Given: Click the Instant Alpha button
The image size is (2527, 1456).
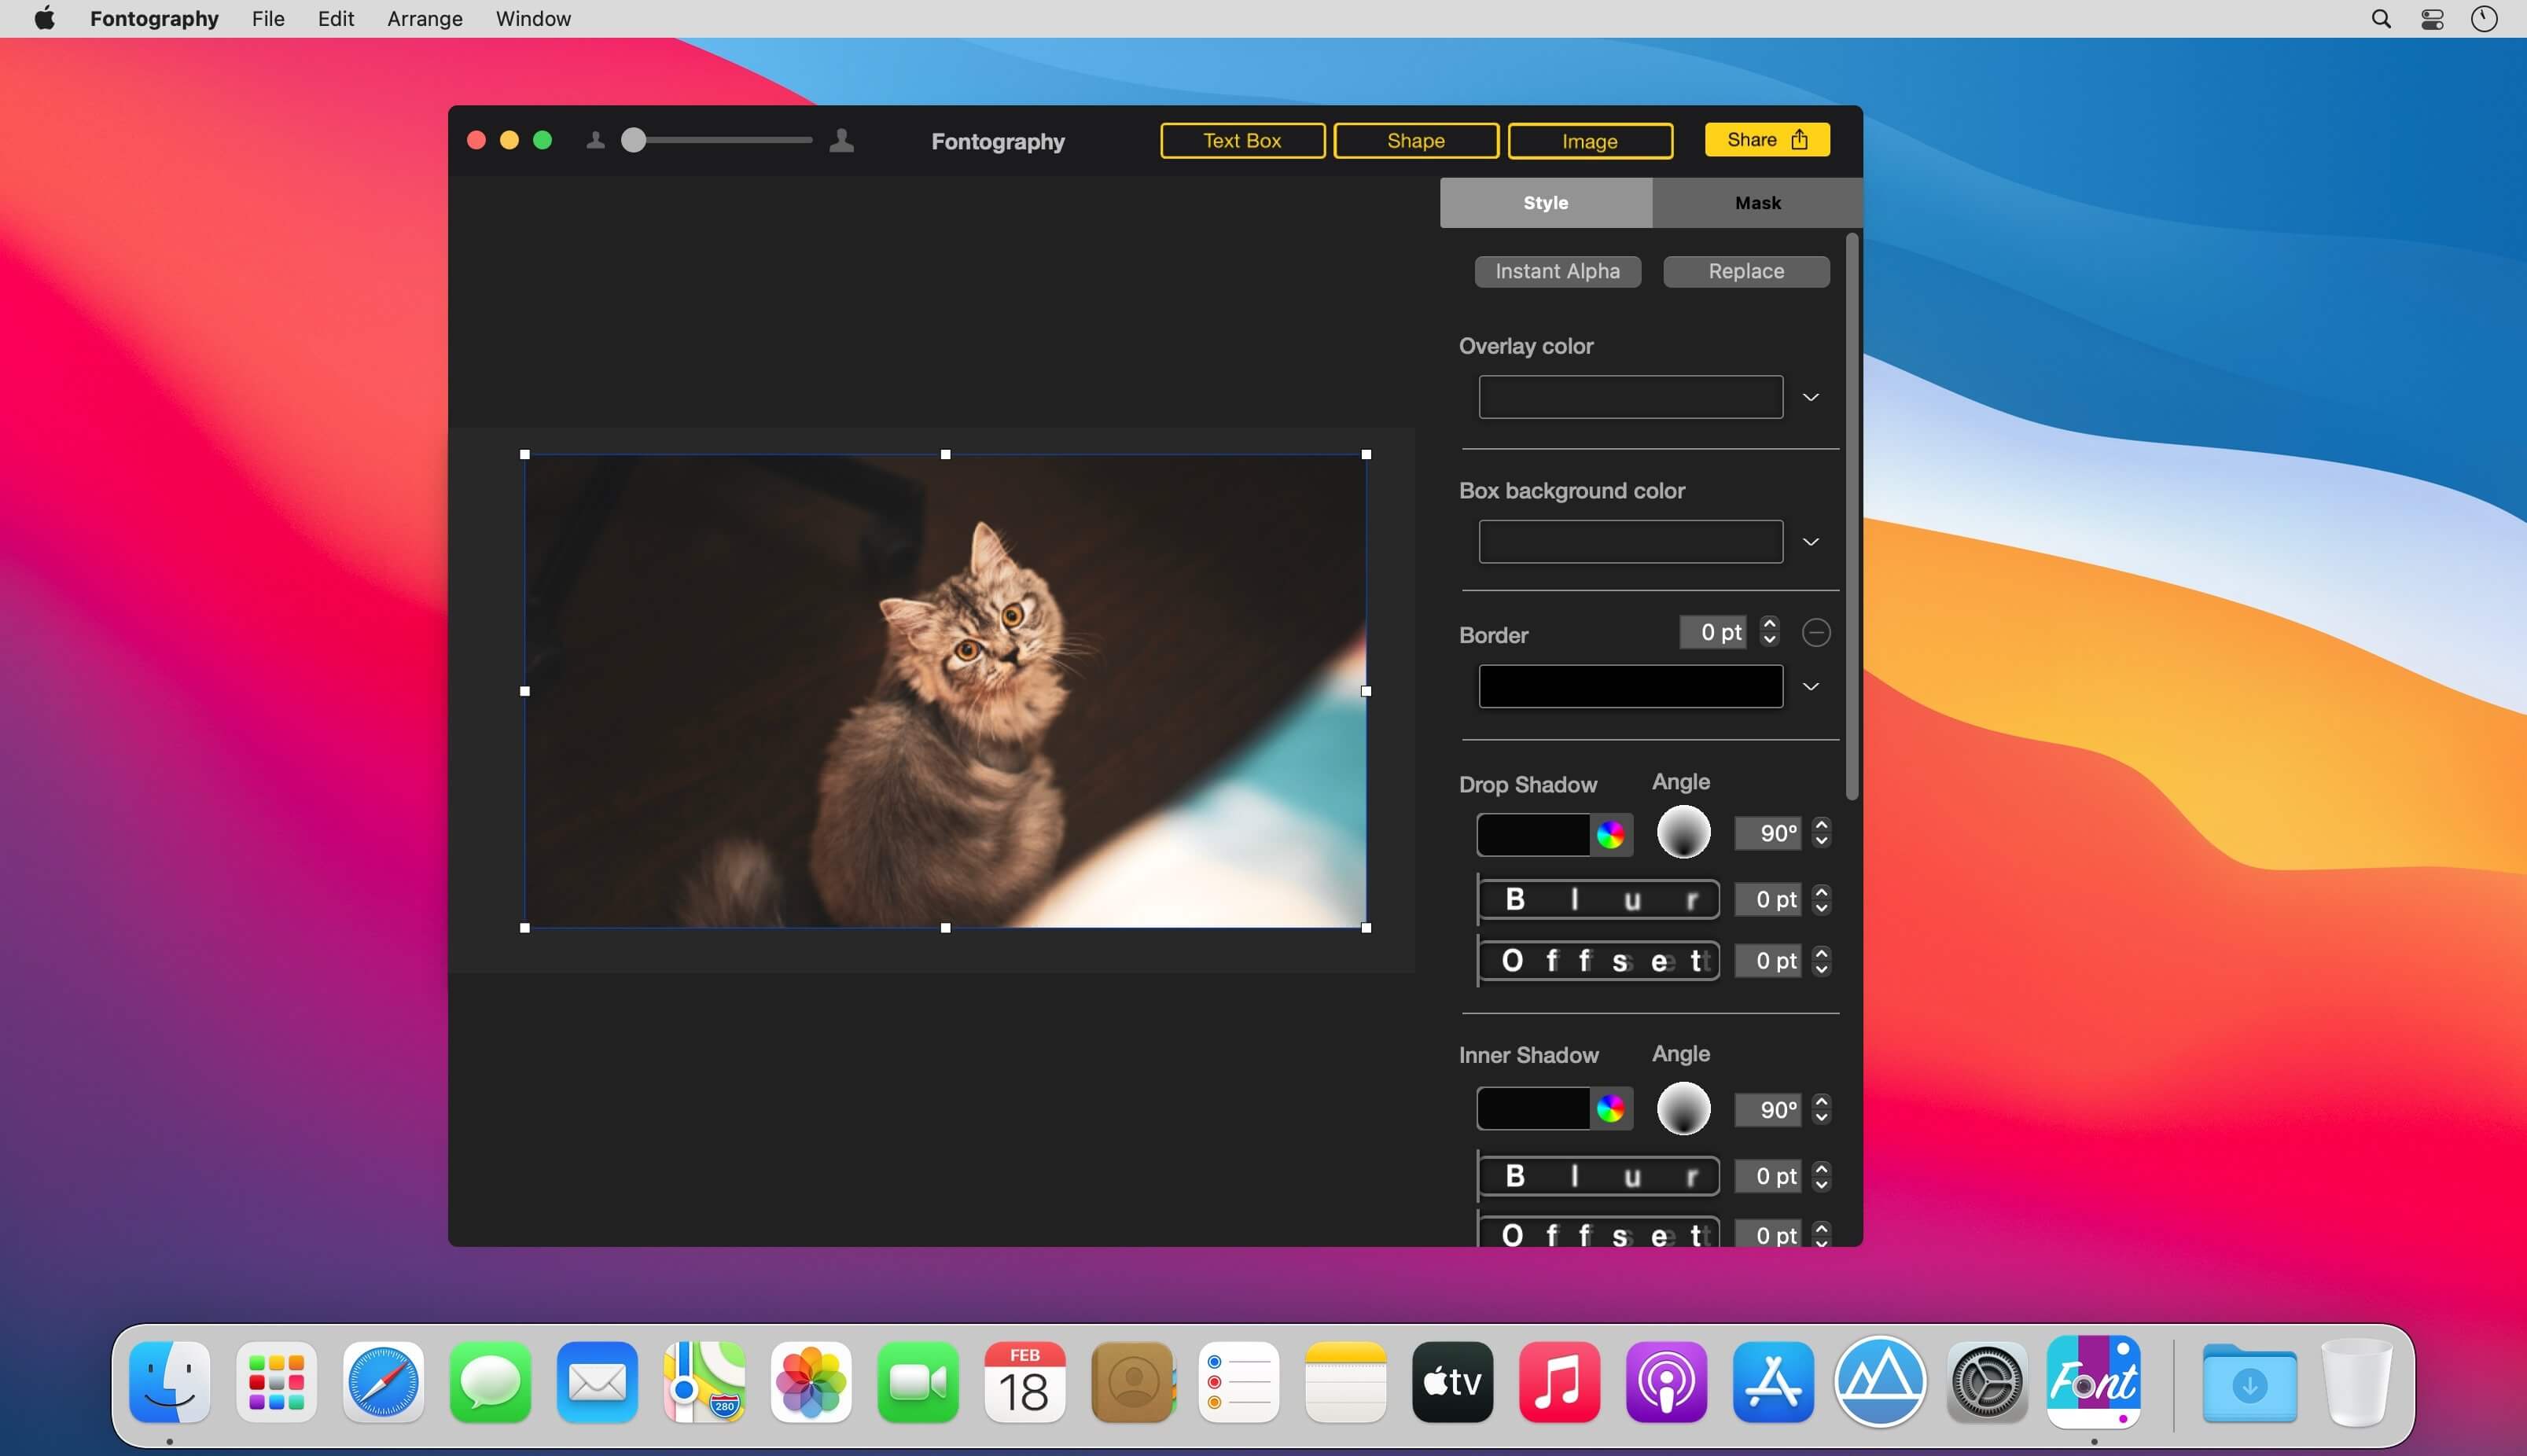Looking at the screenshot, I should pos(1557,271).
